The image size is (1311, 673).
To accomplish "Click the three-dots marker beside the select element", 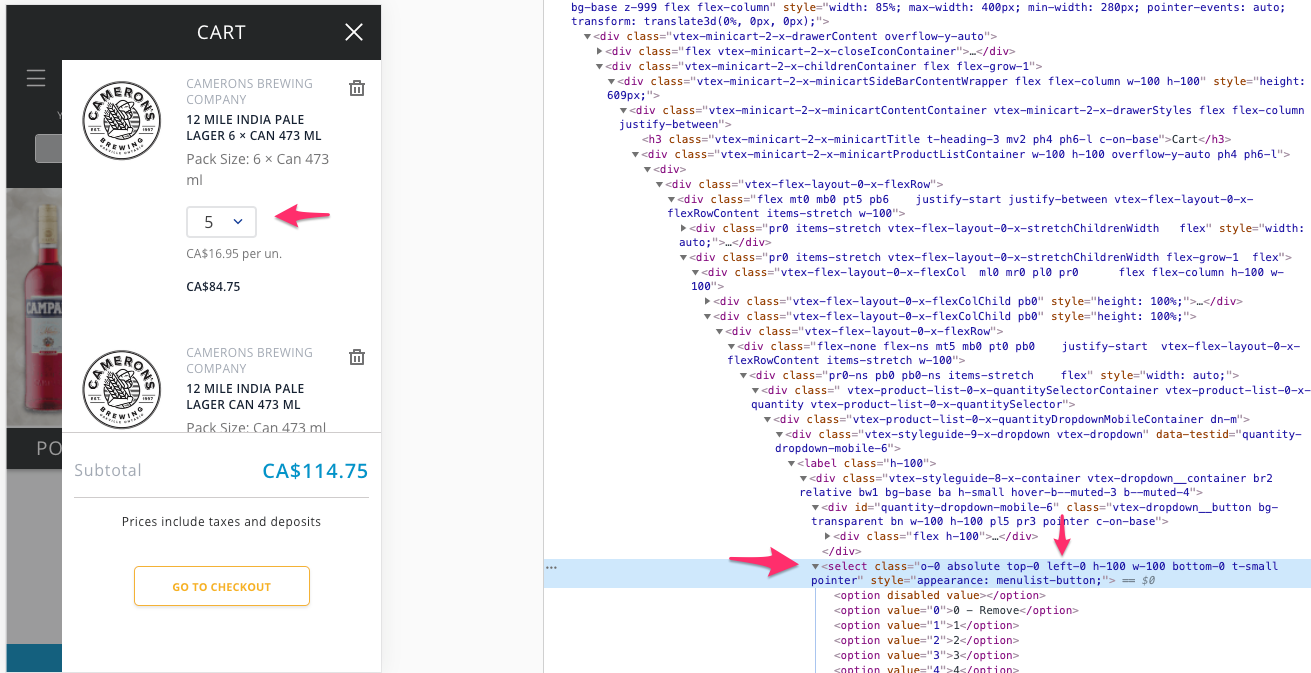I will [x=551, y=567].
